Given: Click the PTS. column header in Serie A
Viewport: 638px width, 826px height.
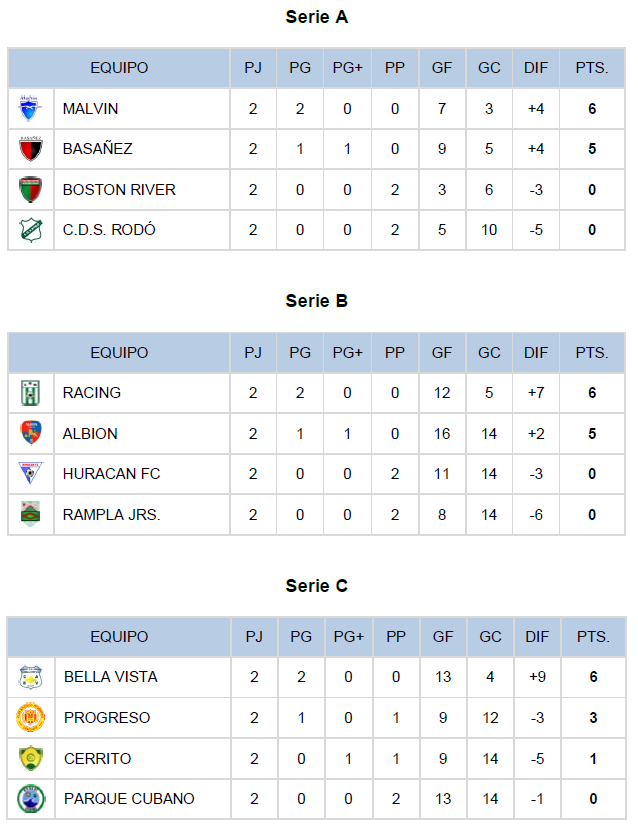Looking at the screenshot, I should tap(592, 68).
